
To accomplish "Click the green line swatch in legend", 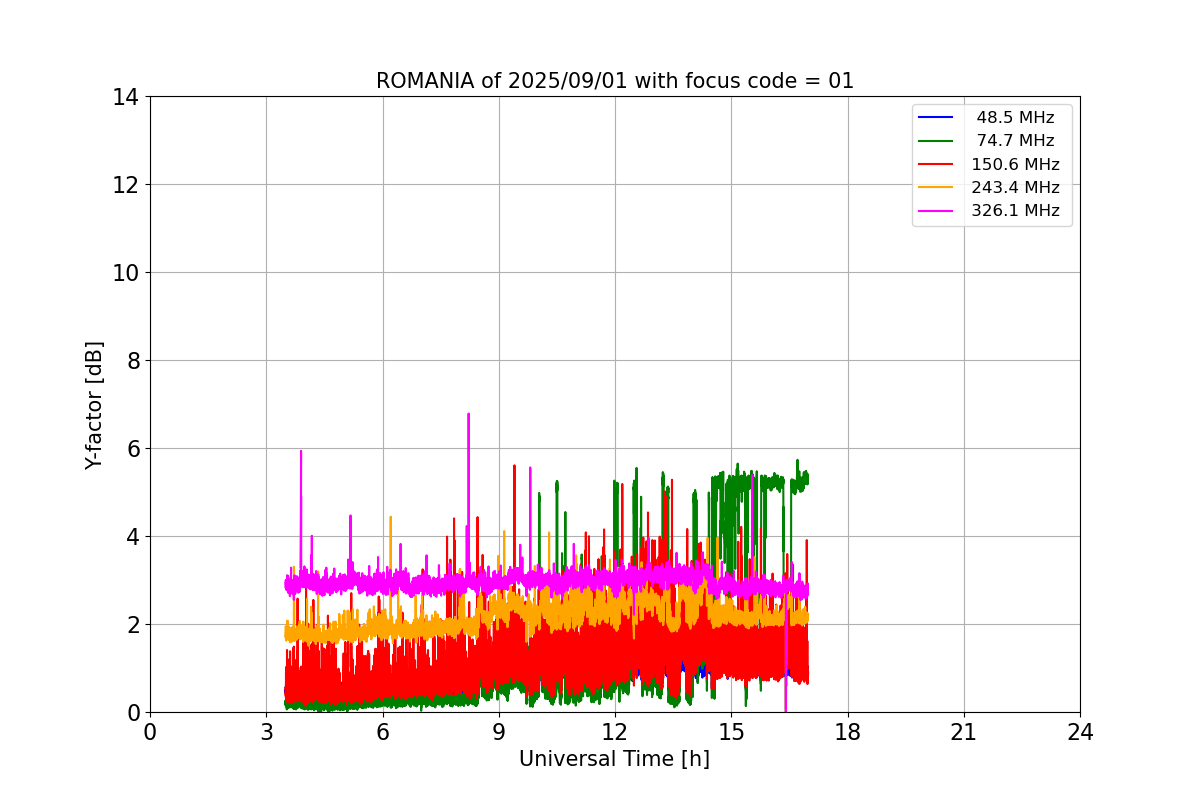I will click(936, 141).
